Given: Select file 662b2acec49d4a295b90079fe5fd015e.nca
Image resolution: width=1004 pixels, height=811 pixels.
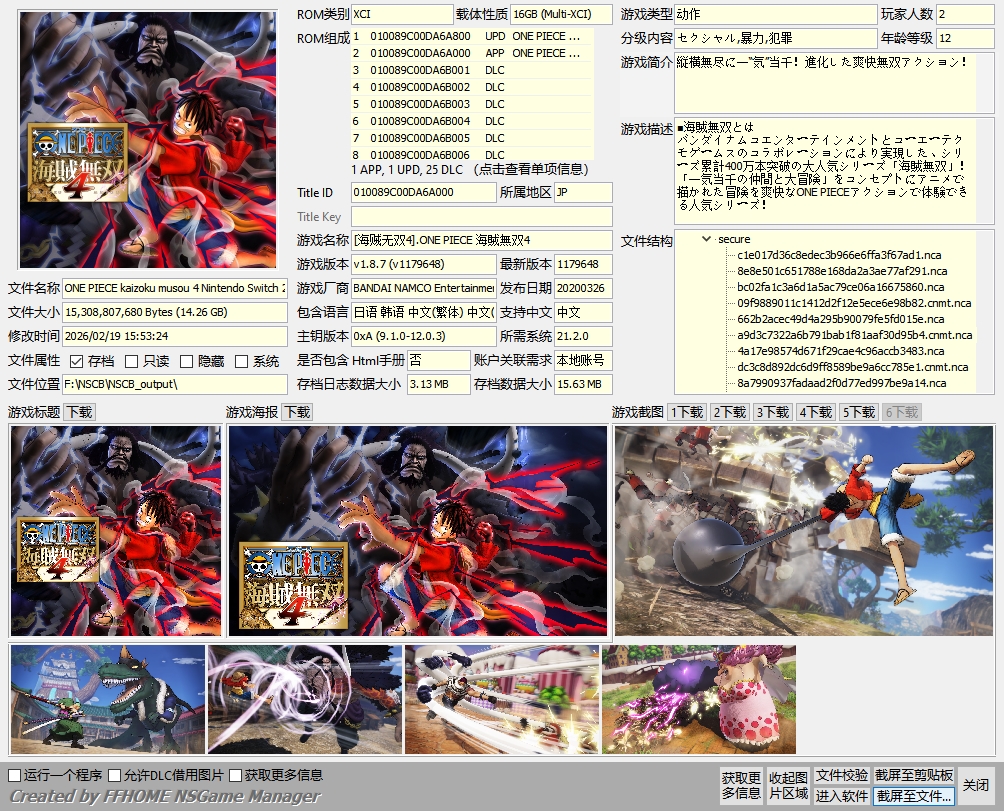Looking at the screenshot, I should pyautogui.click(x=840, y=319).
